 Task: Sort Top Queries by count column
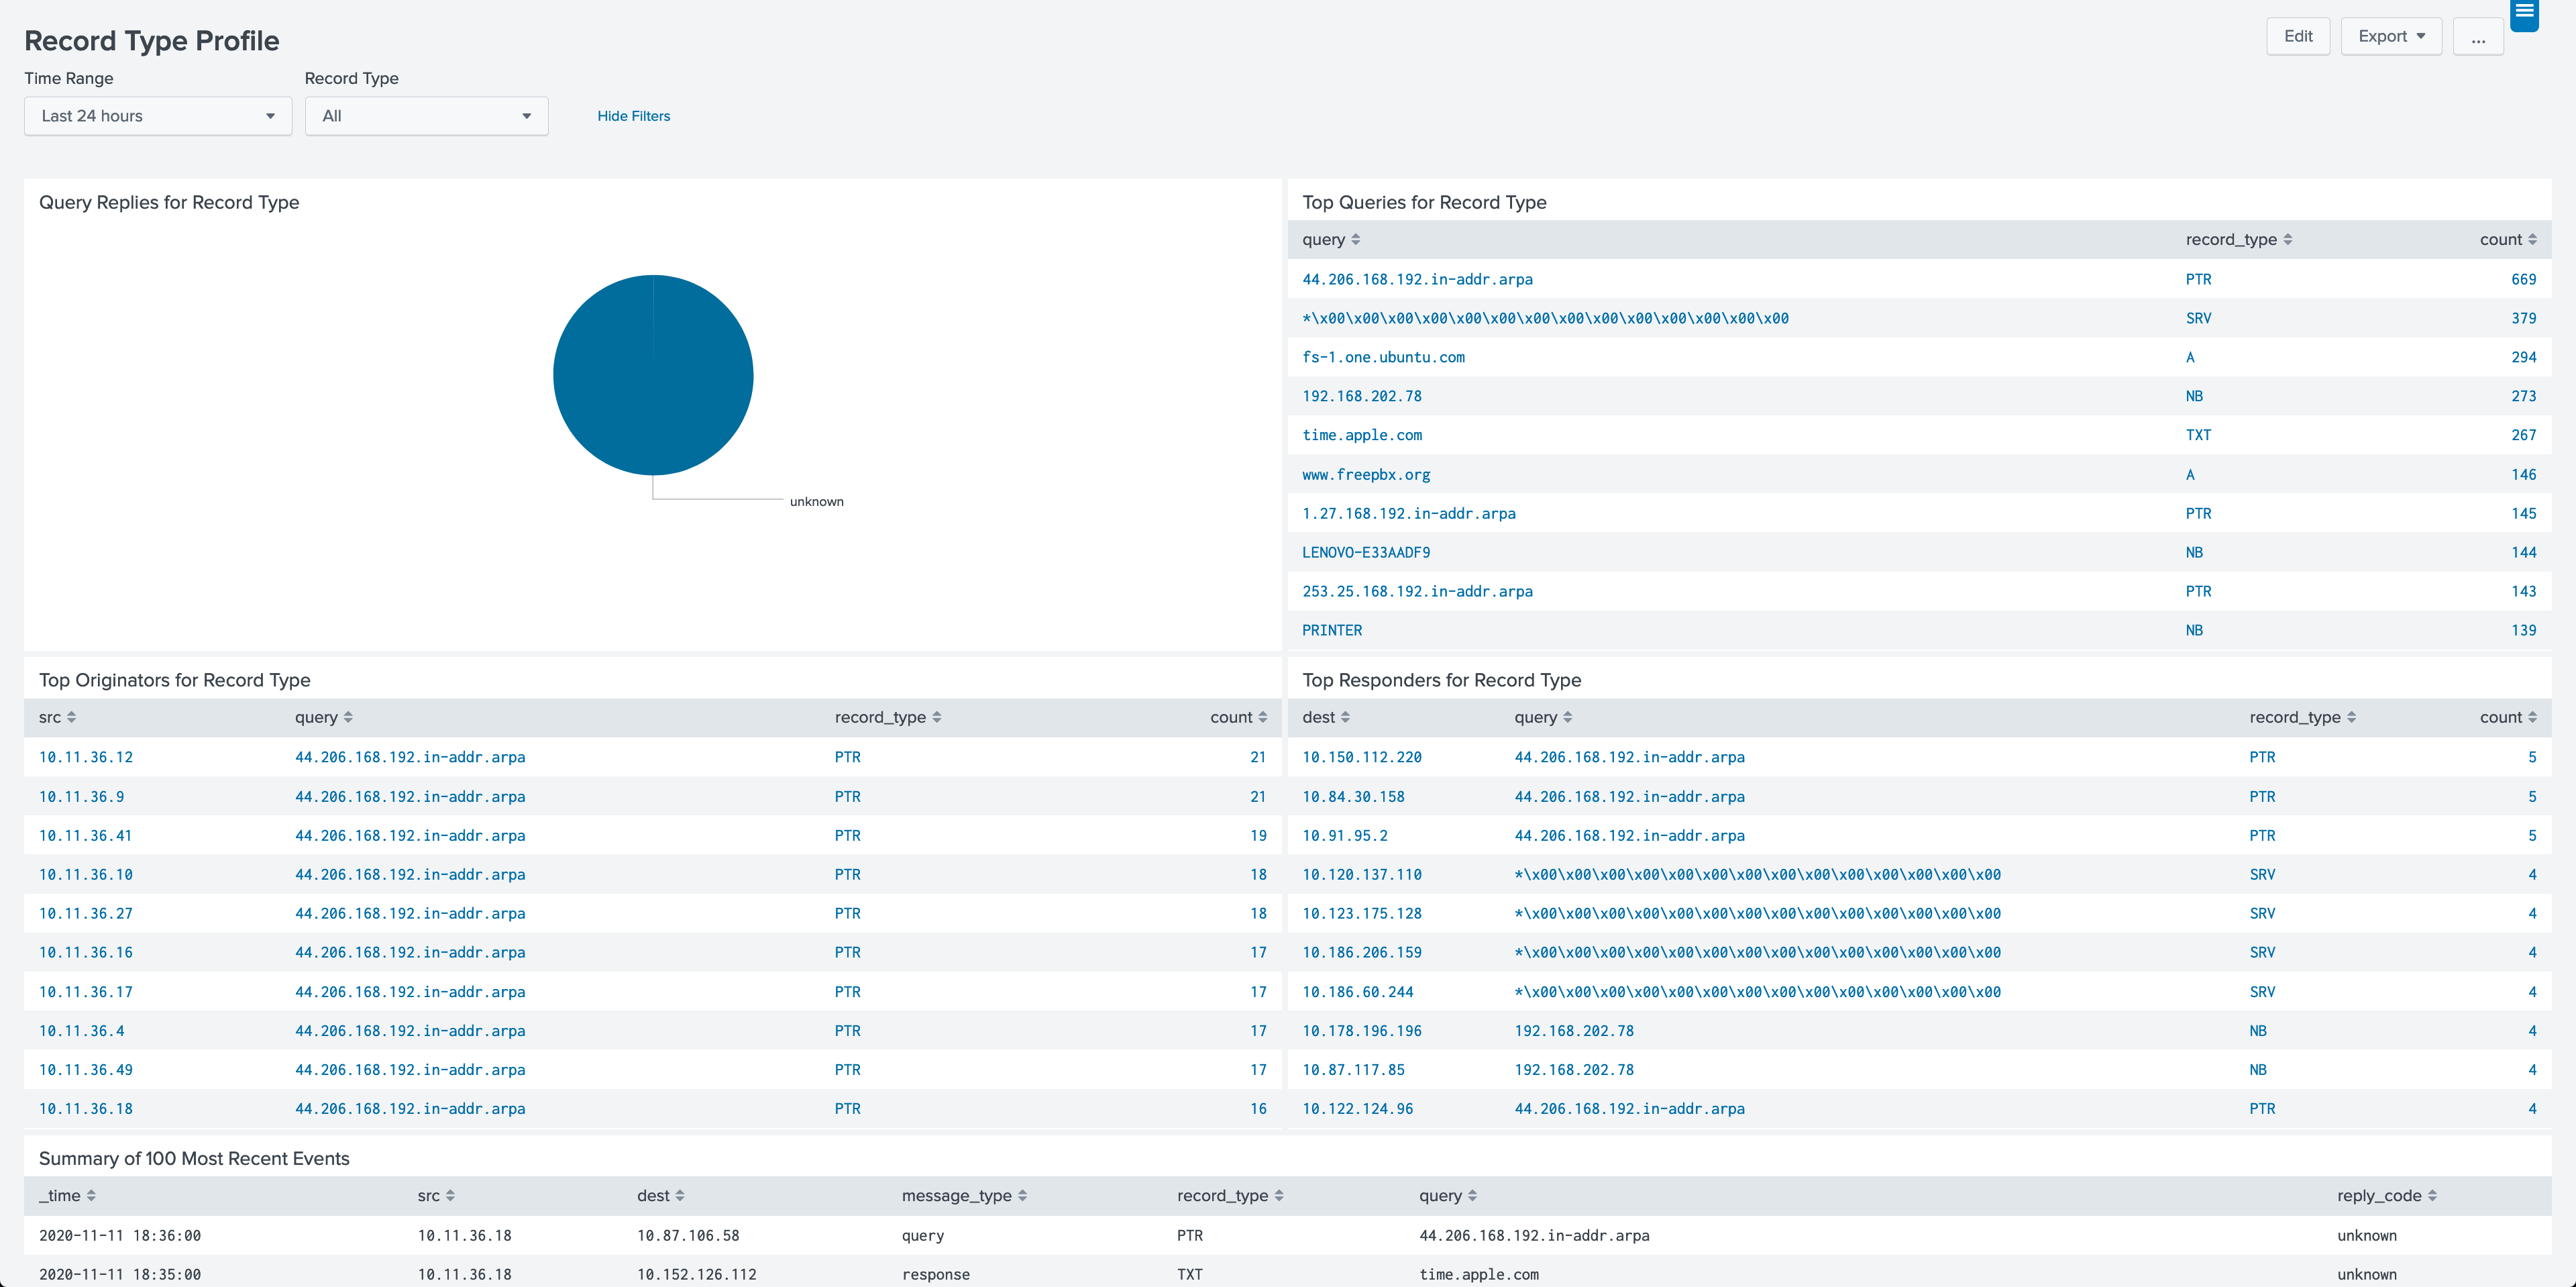pyautogui.click(x=2508, y=240)
